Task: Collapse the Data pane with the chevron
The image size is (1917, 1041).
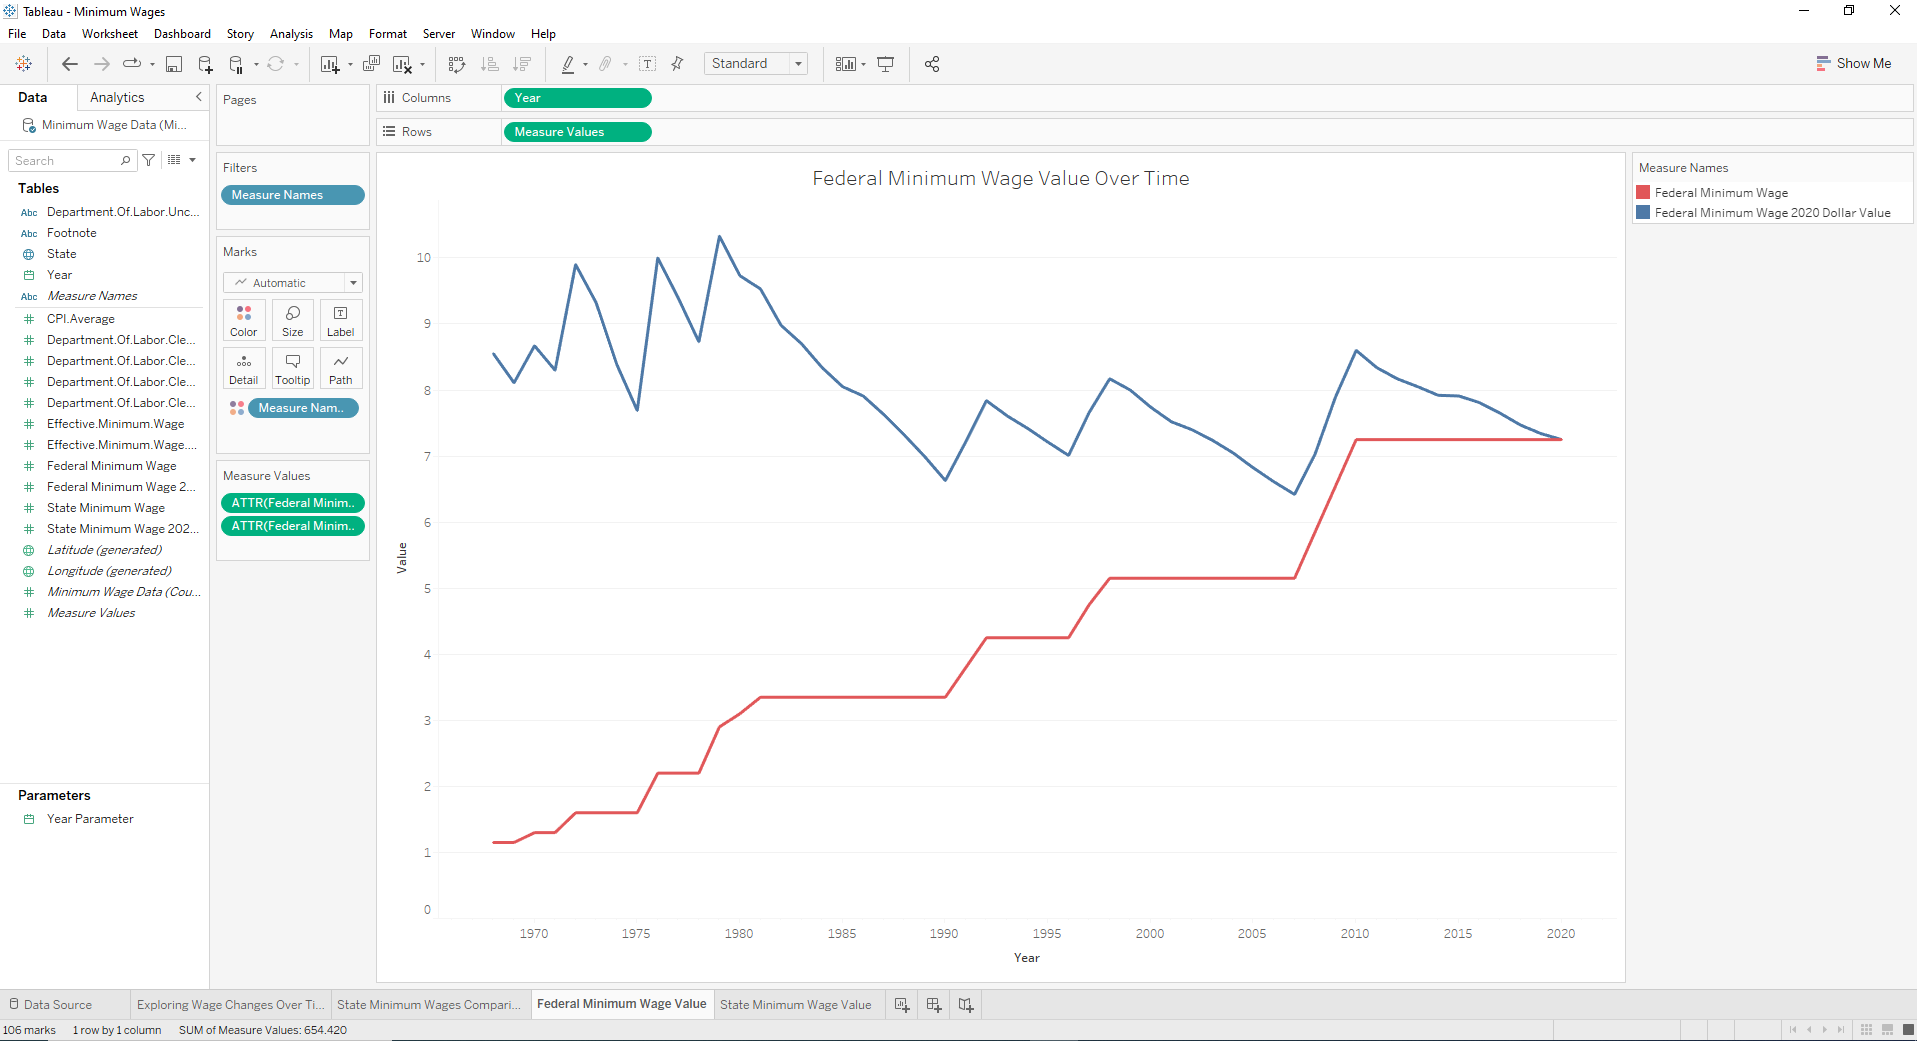Action: tap(198, 97)
